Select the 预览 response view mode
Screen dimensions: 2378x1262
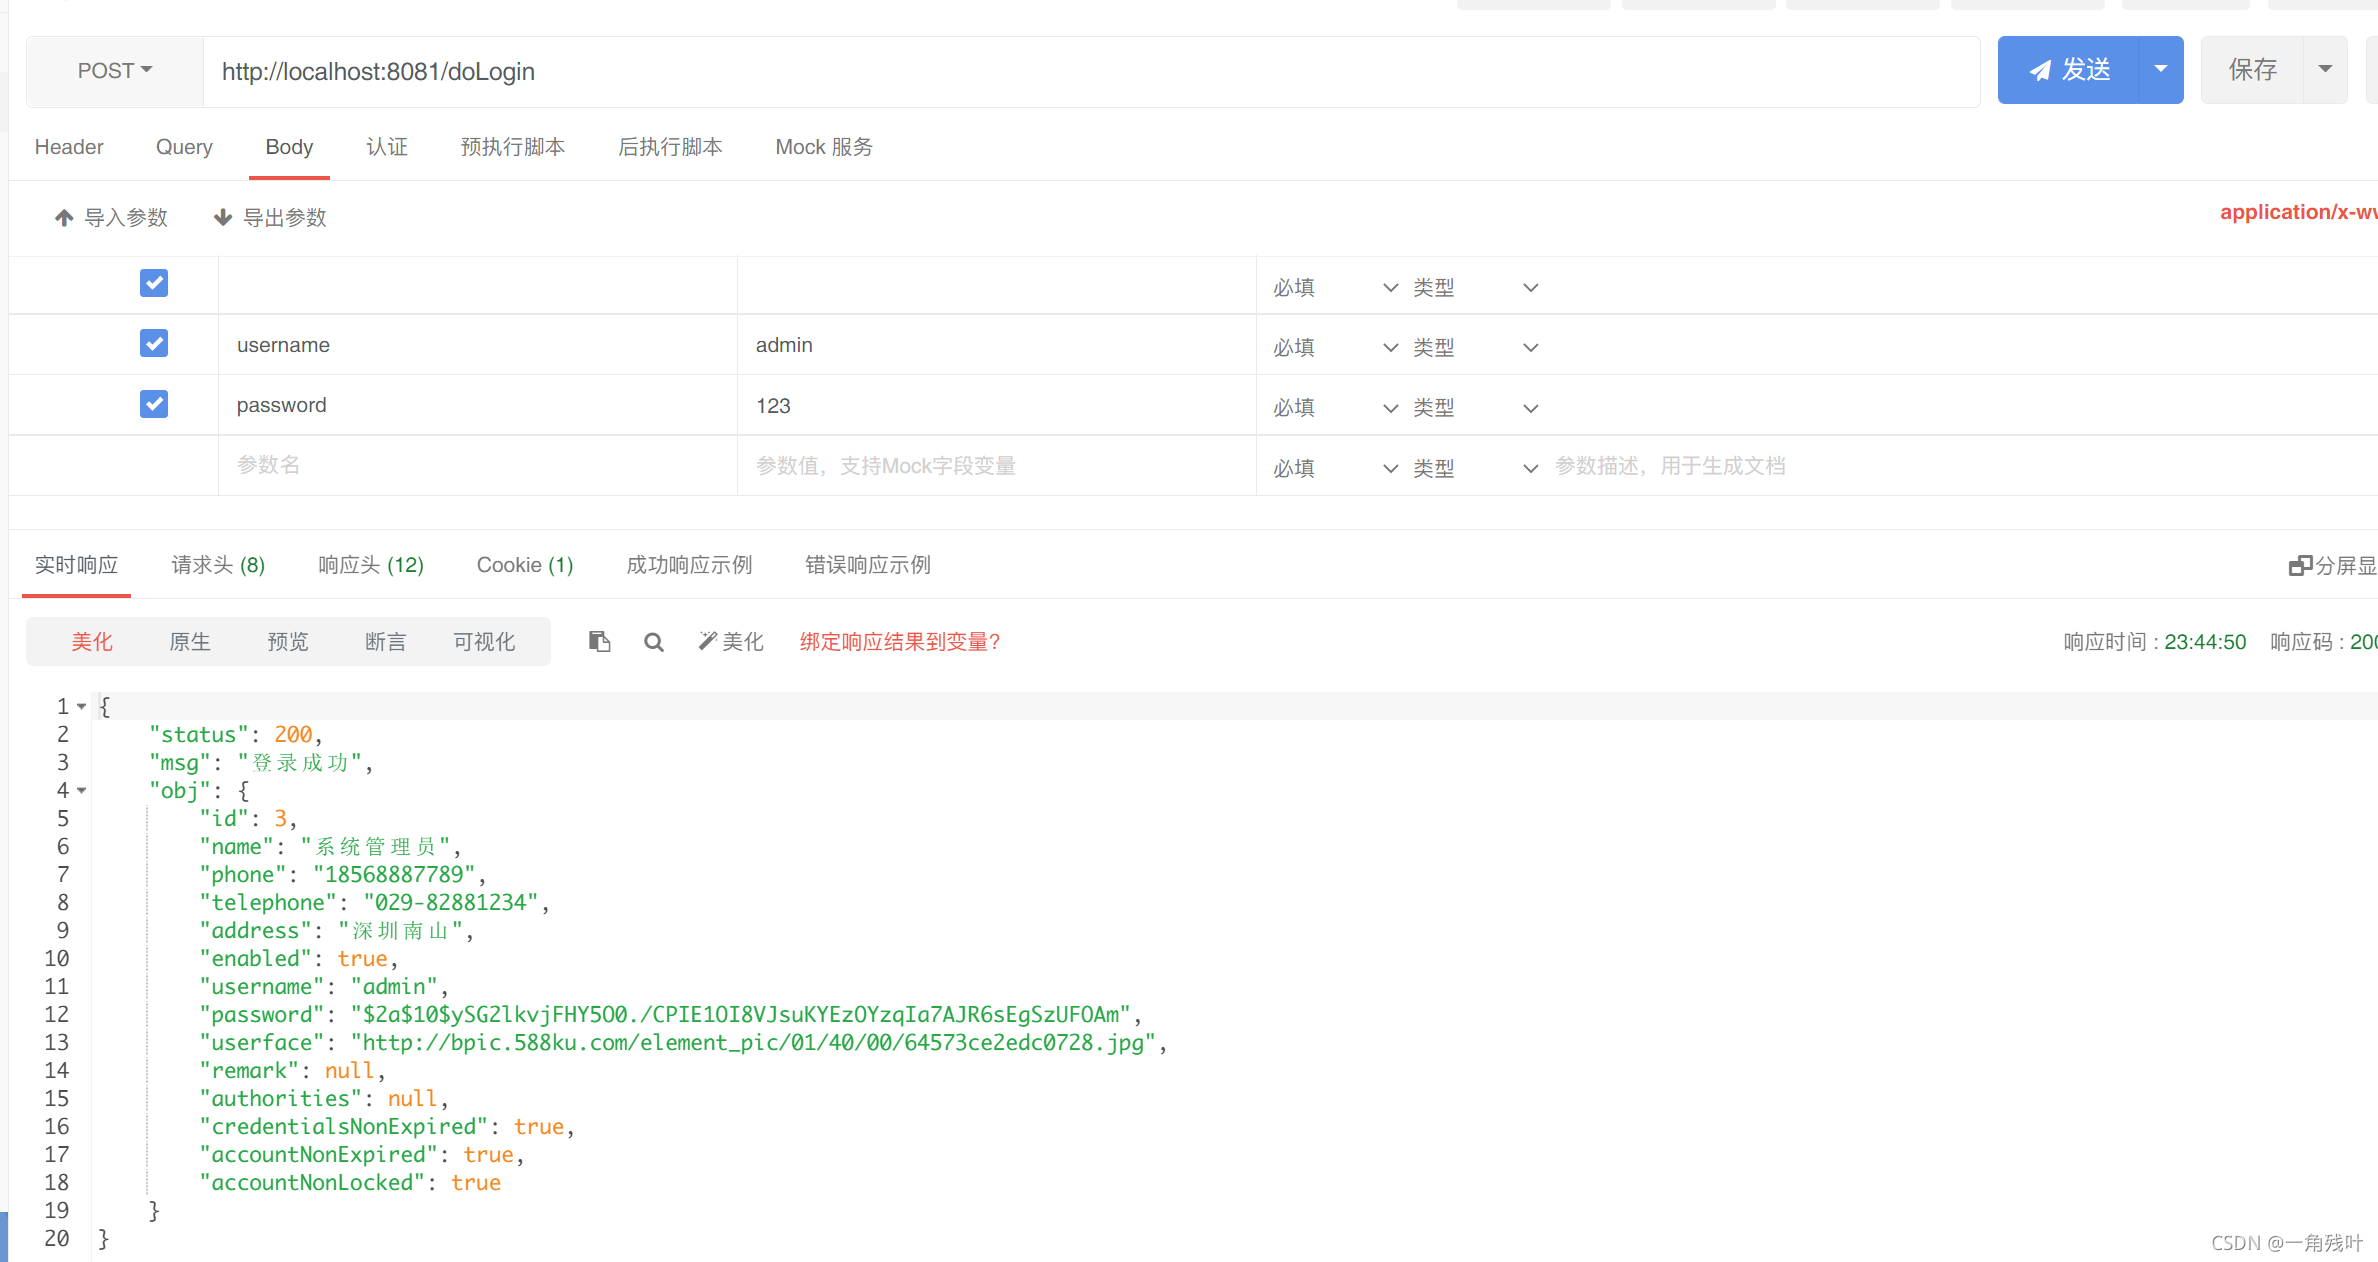[x=288, y=641]
